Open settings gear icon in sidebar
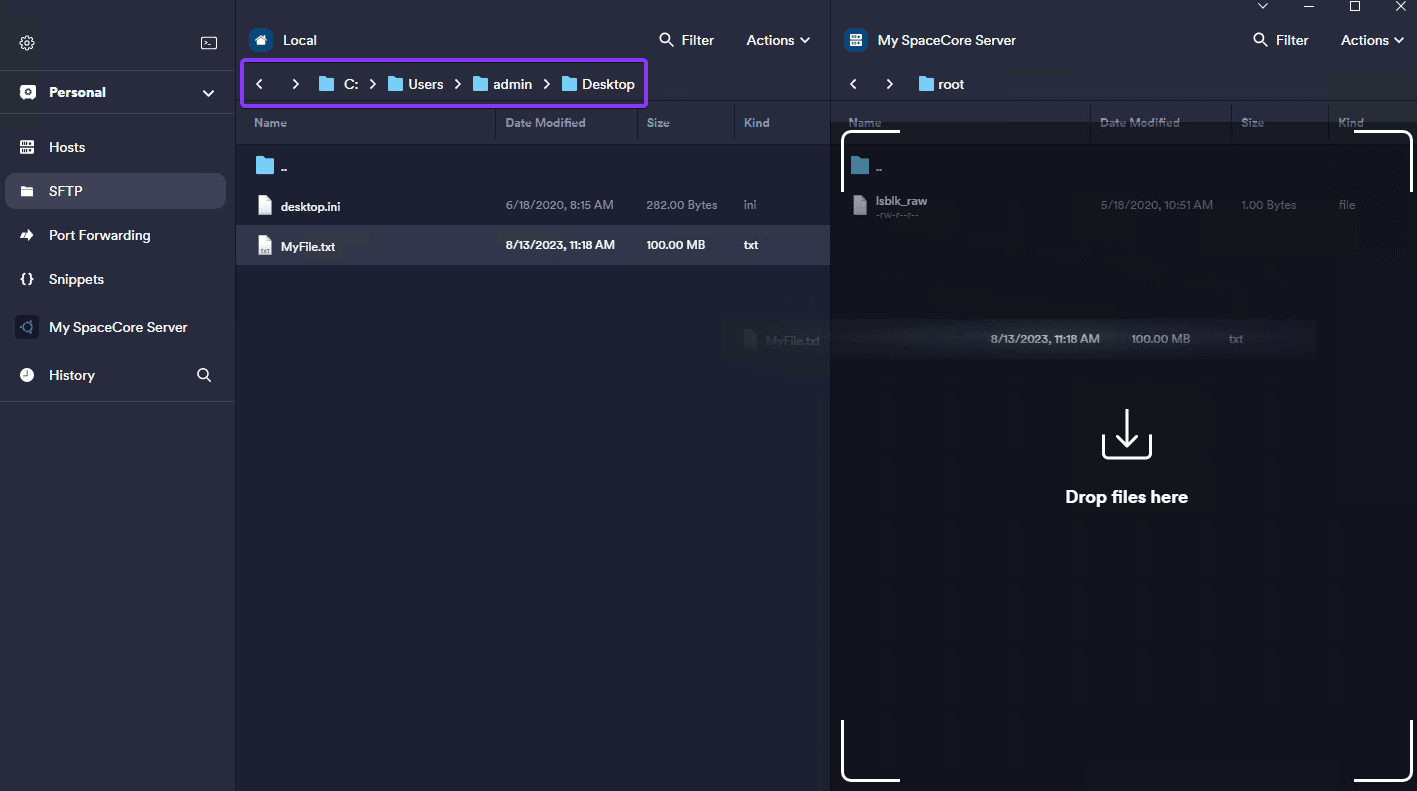Screen dimensions: 1417x791 pyautogui.click(x=27, y=43)
